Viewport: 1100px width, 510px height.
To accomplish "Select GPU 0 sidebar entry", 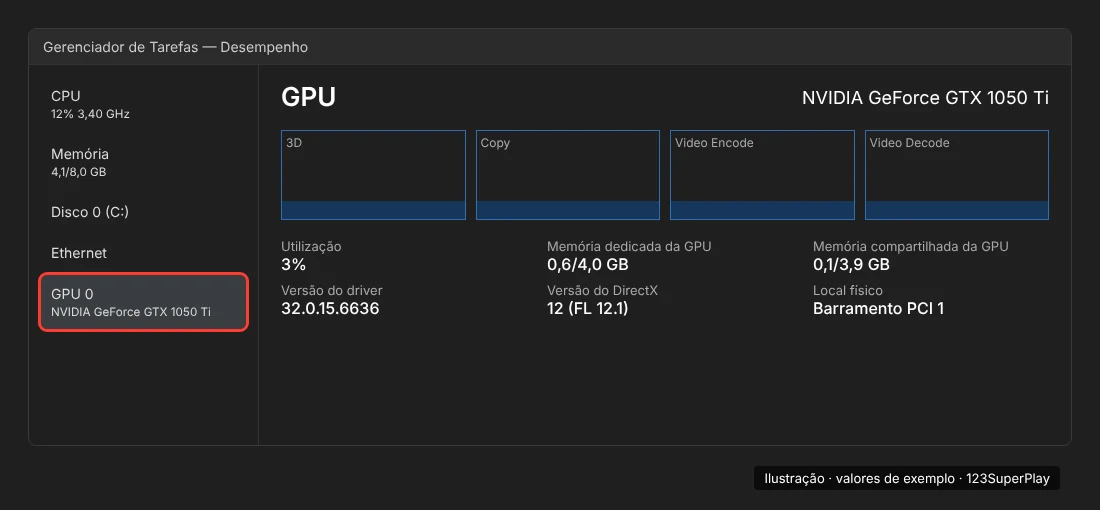I will (x=143, y=302).
